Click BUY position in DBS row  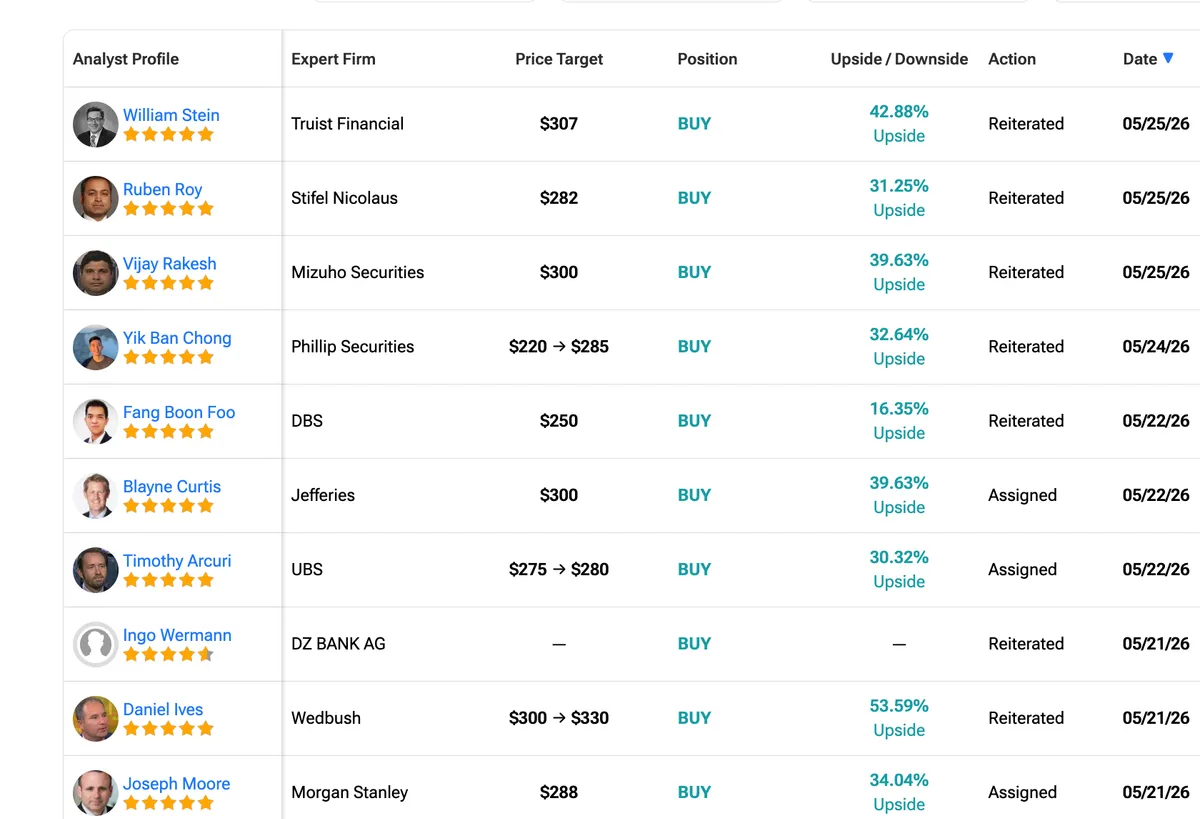pos(694,421)
